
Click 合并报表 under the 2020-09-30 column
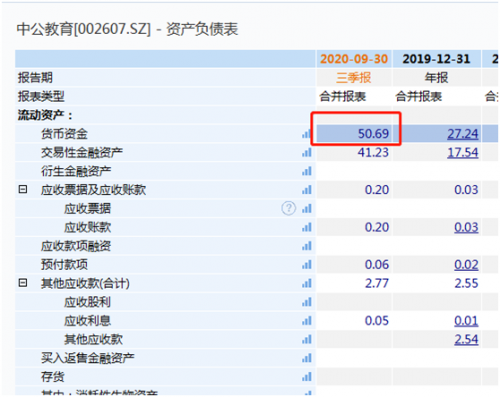343,97
